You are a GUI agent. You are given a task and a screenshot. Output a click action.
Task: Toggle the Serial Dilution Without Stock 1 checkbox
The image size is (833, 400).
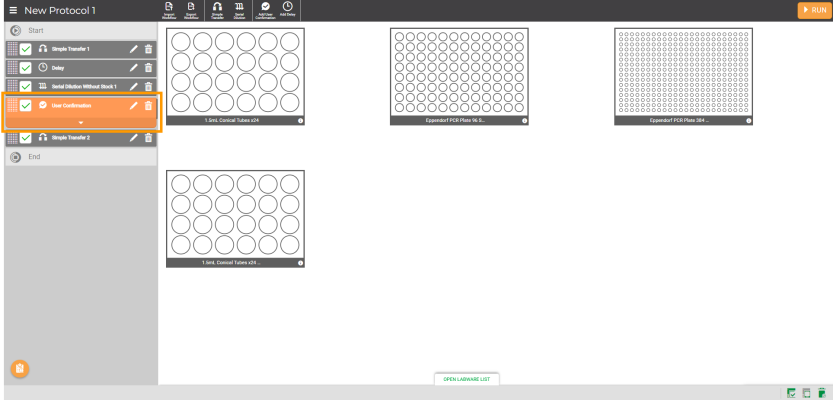(x=26, y=87)
